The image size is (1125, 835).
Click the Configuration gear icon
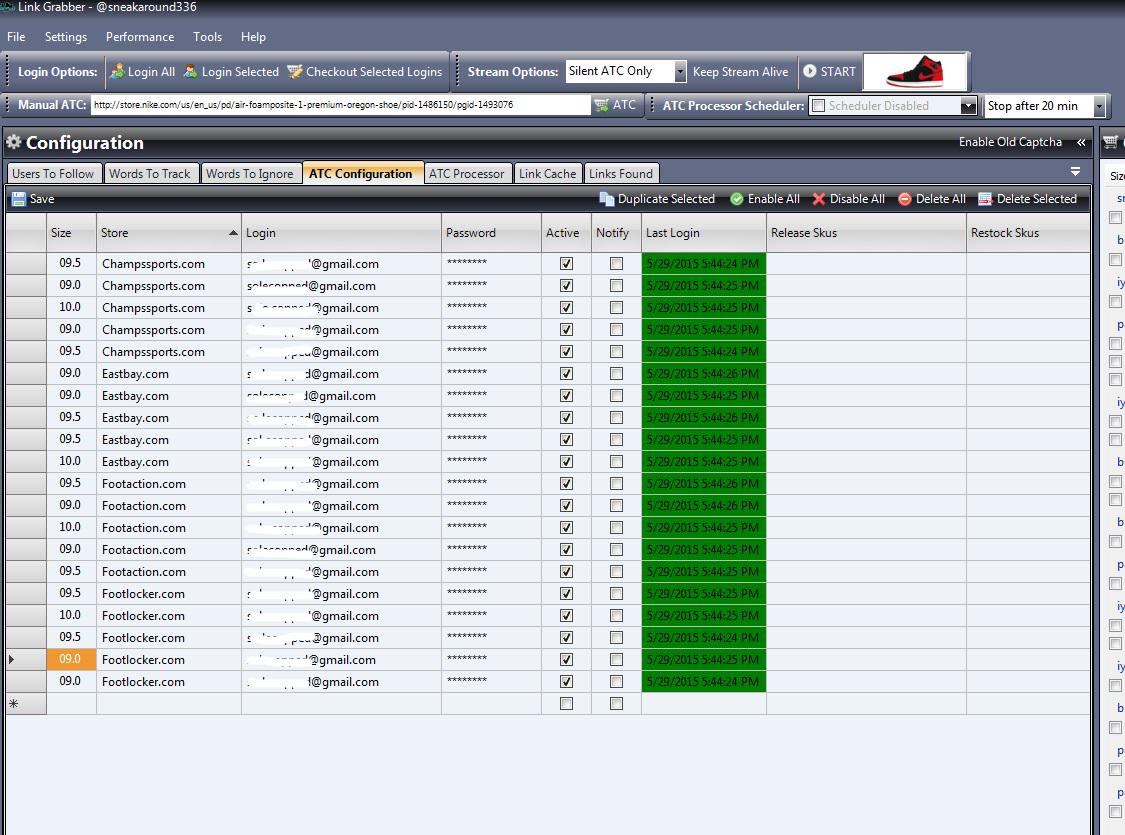pos(14,142)
